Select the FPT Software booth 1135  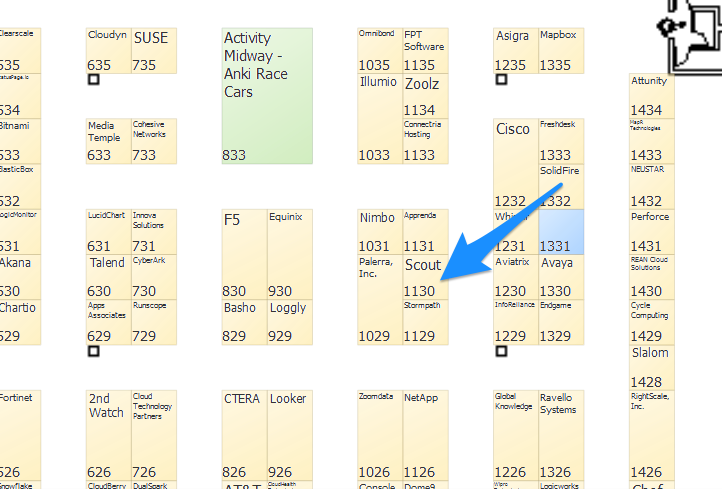coord(425,51)
